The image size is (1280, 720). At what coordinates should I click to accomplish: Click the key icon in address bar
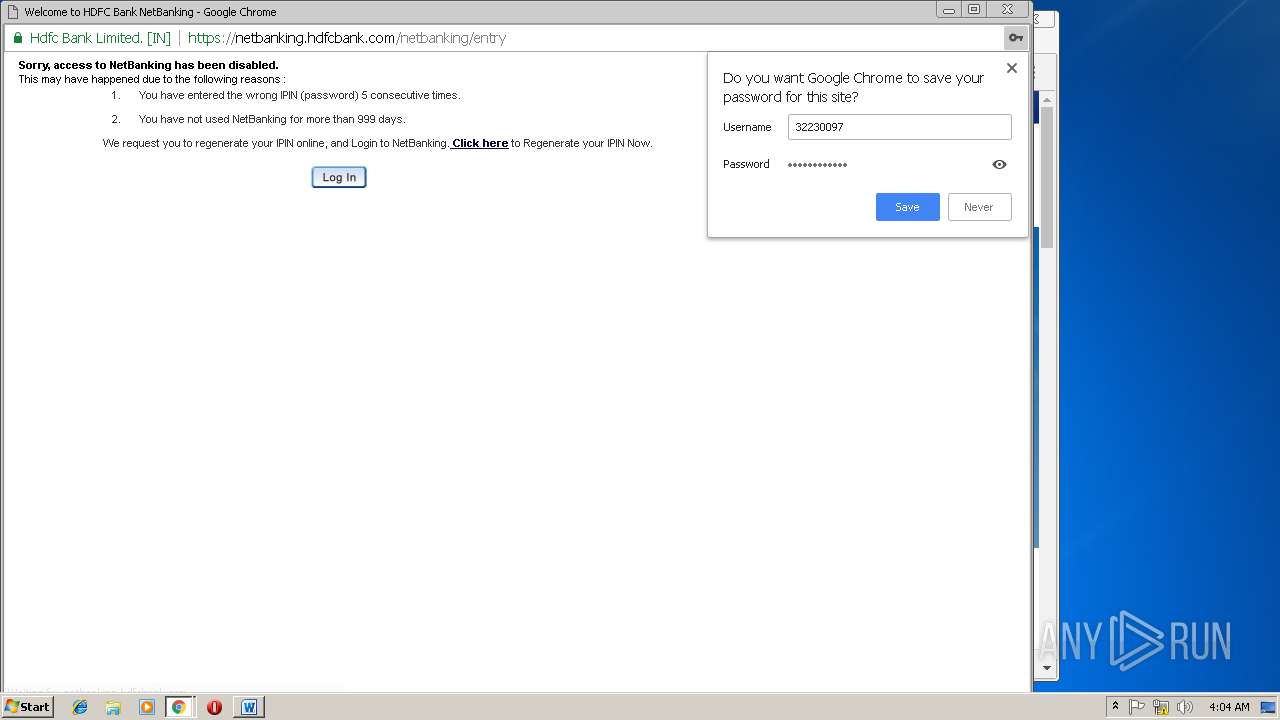click(1015, 38)
